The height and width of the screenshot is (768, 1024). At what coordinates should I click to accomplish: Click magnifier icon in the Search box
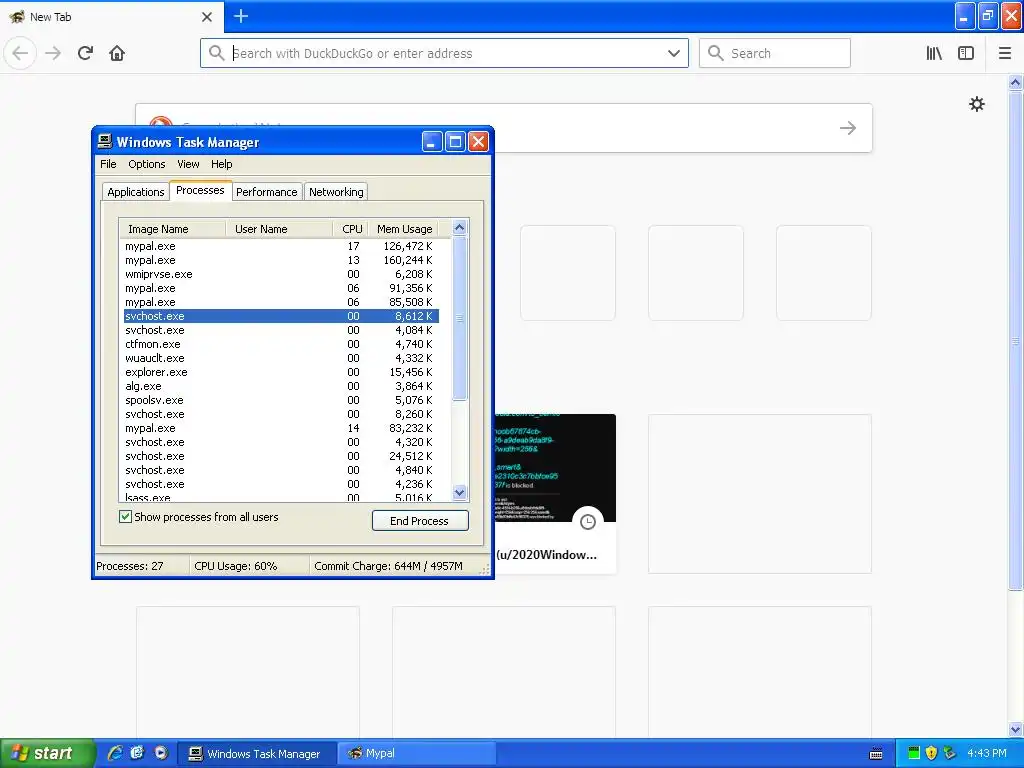716,53
